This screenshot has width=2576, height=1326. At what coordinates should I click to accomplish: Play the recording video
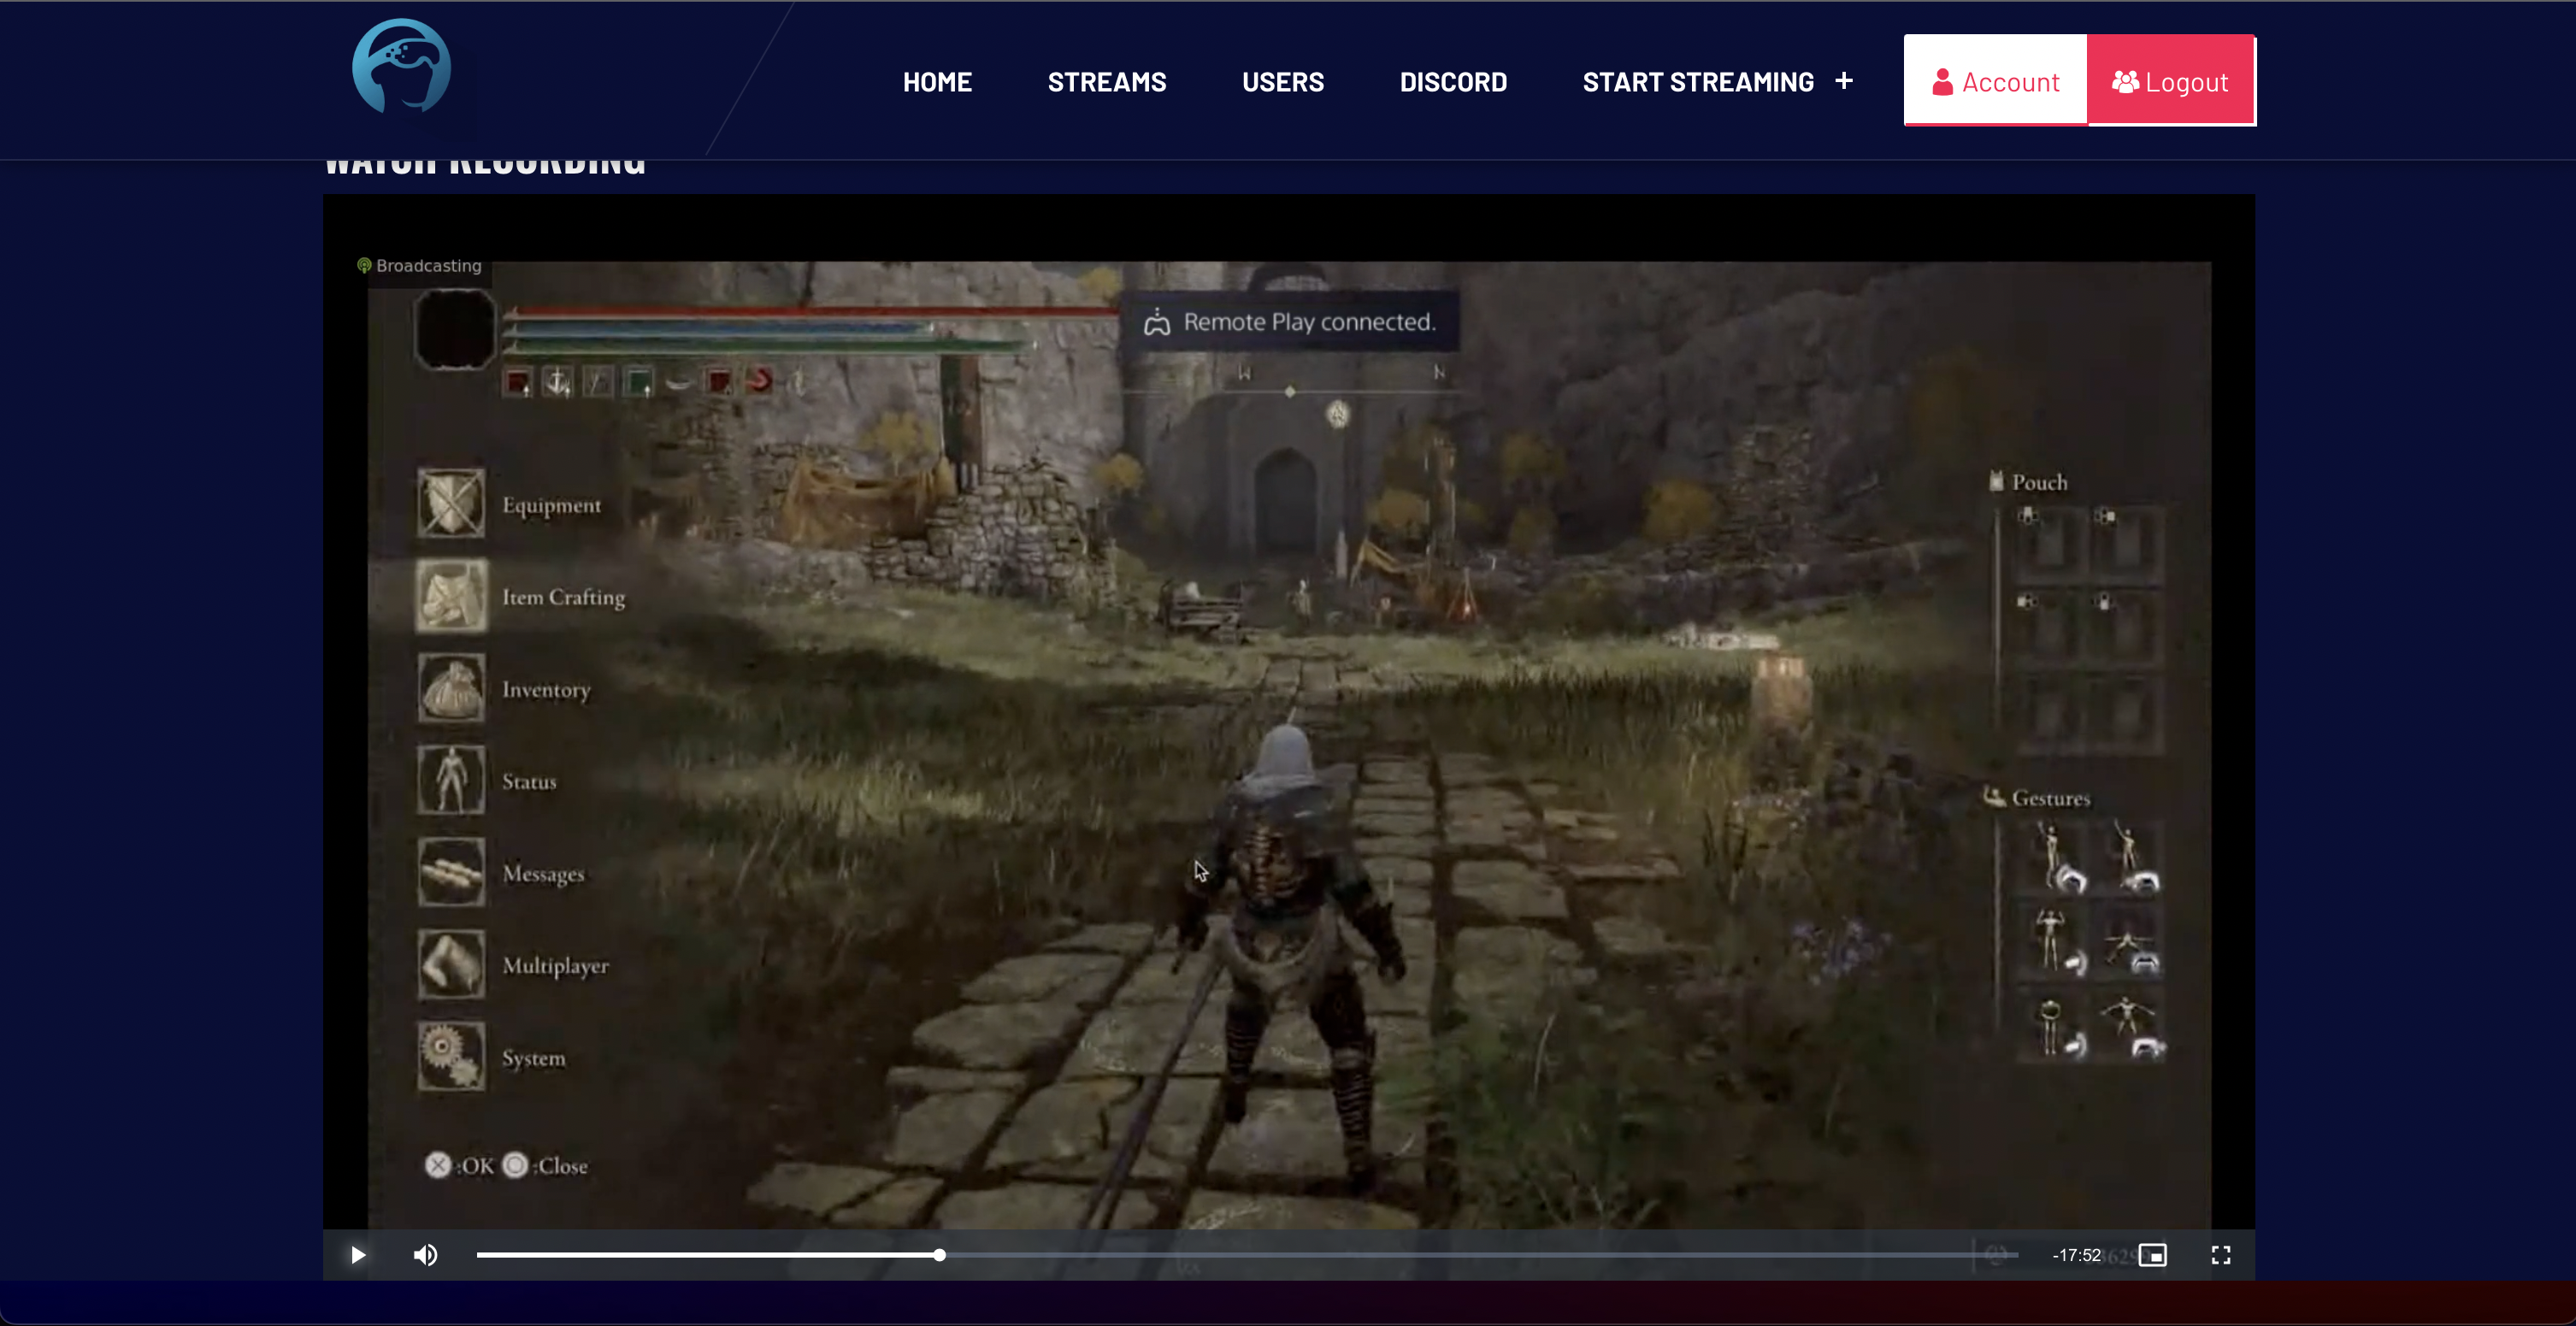(357, 1254)
